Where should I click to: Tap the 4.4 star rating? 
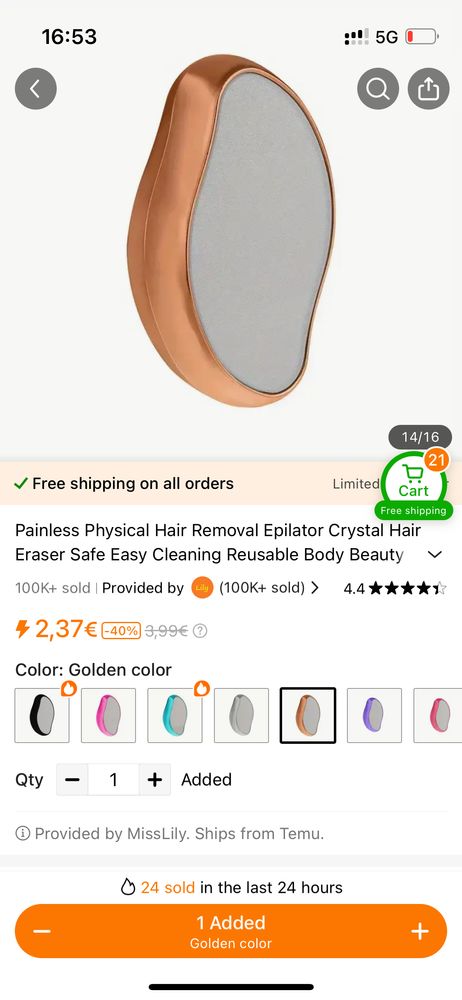pyautogui.click(x=395, y=588)
